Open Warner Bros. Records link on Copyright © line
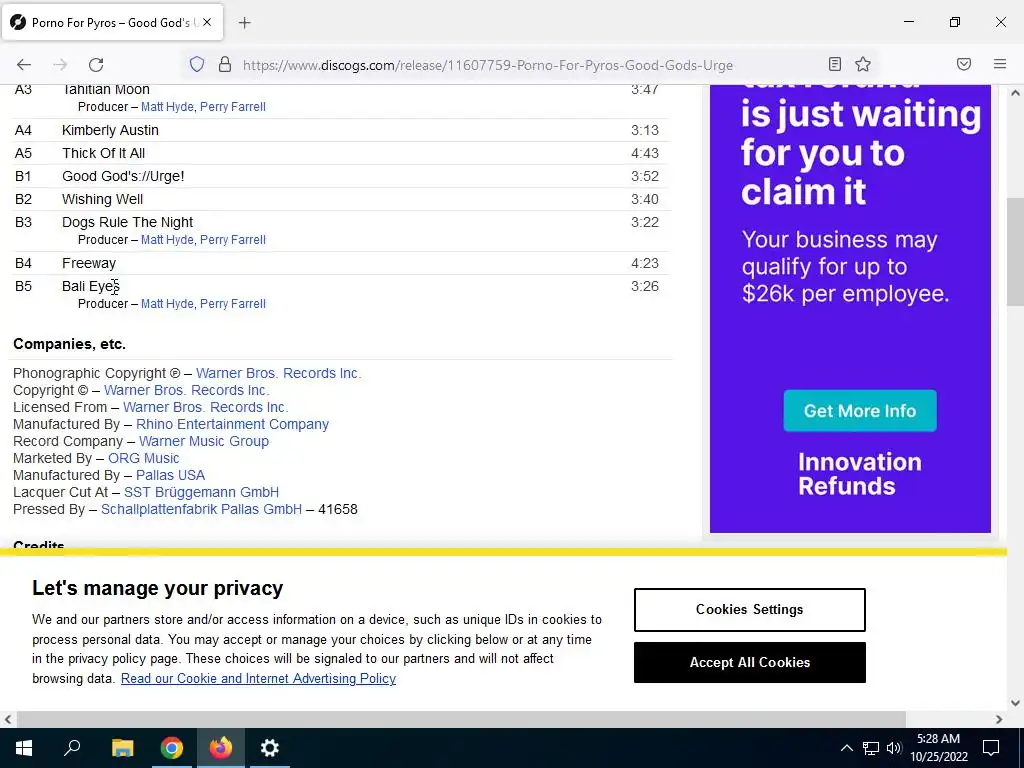This screenshot has height=768, width=1024. click(x=187, y=391)
